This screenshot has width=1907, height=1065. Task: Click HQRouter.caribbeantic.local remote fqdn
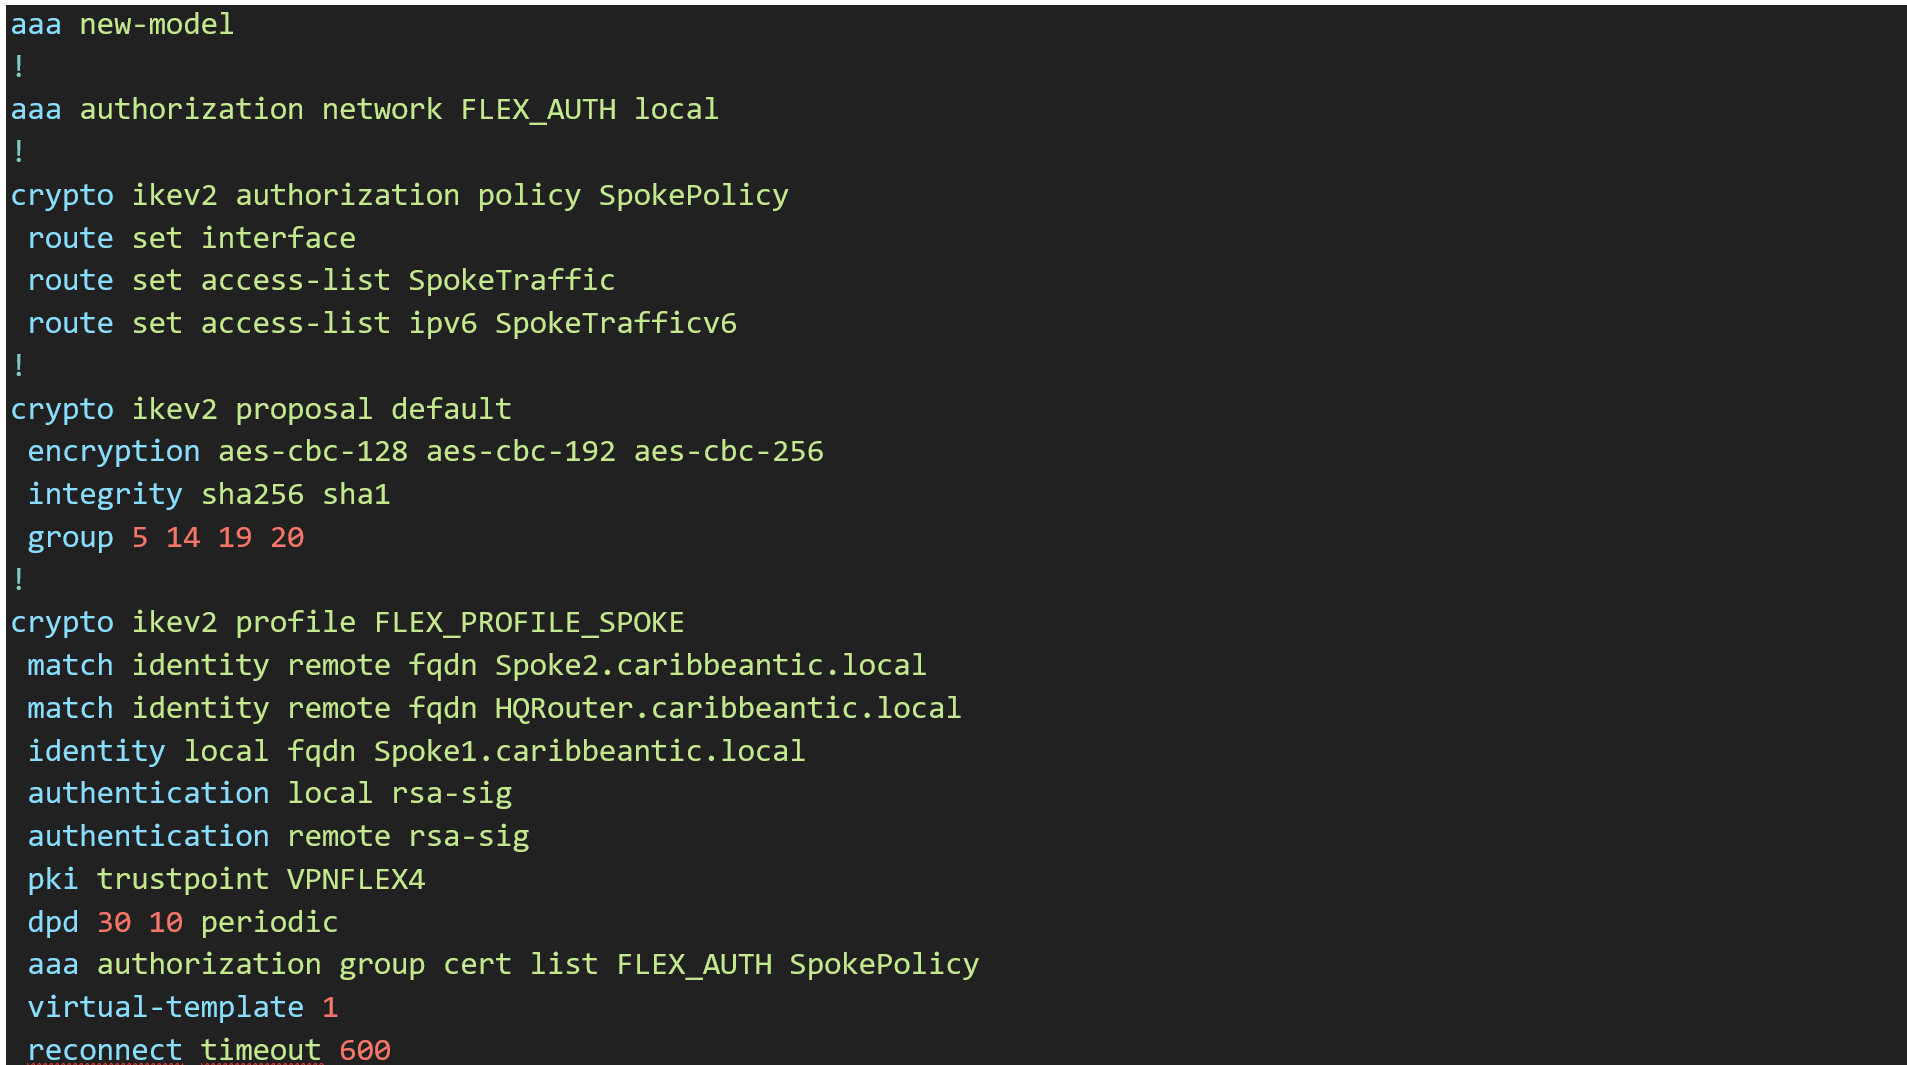727,708
